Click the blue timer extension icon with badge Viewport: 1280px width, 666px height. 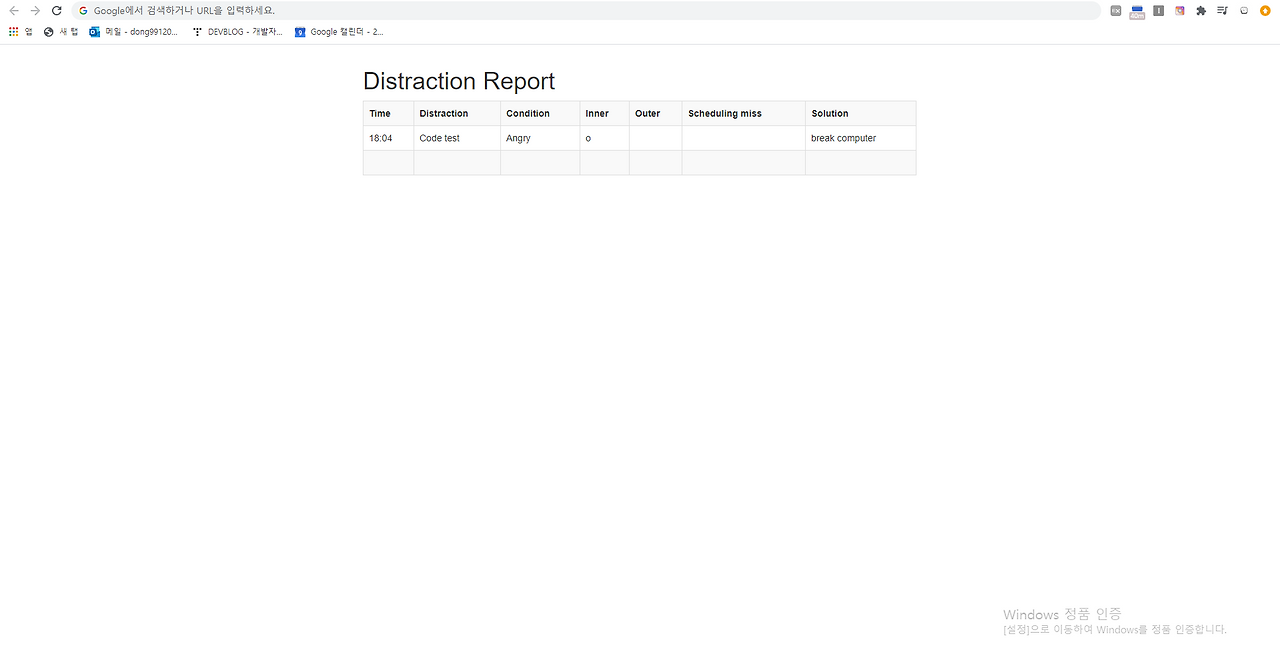tap(1137, 11)
